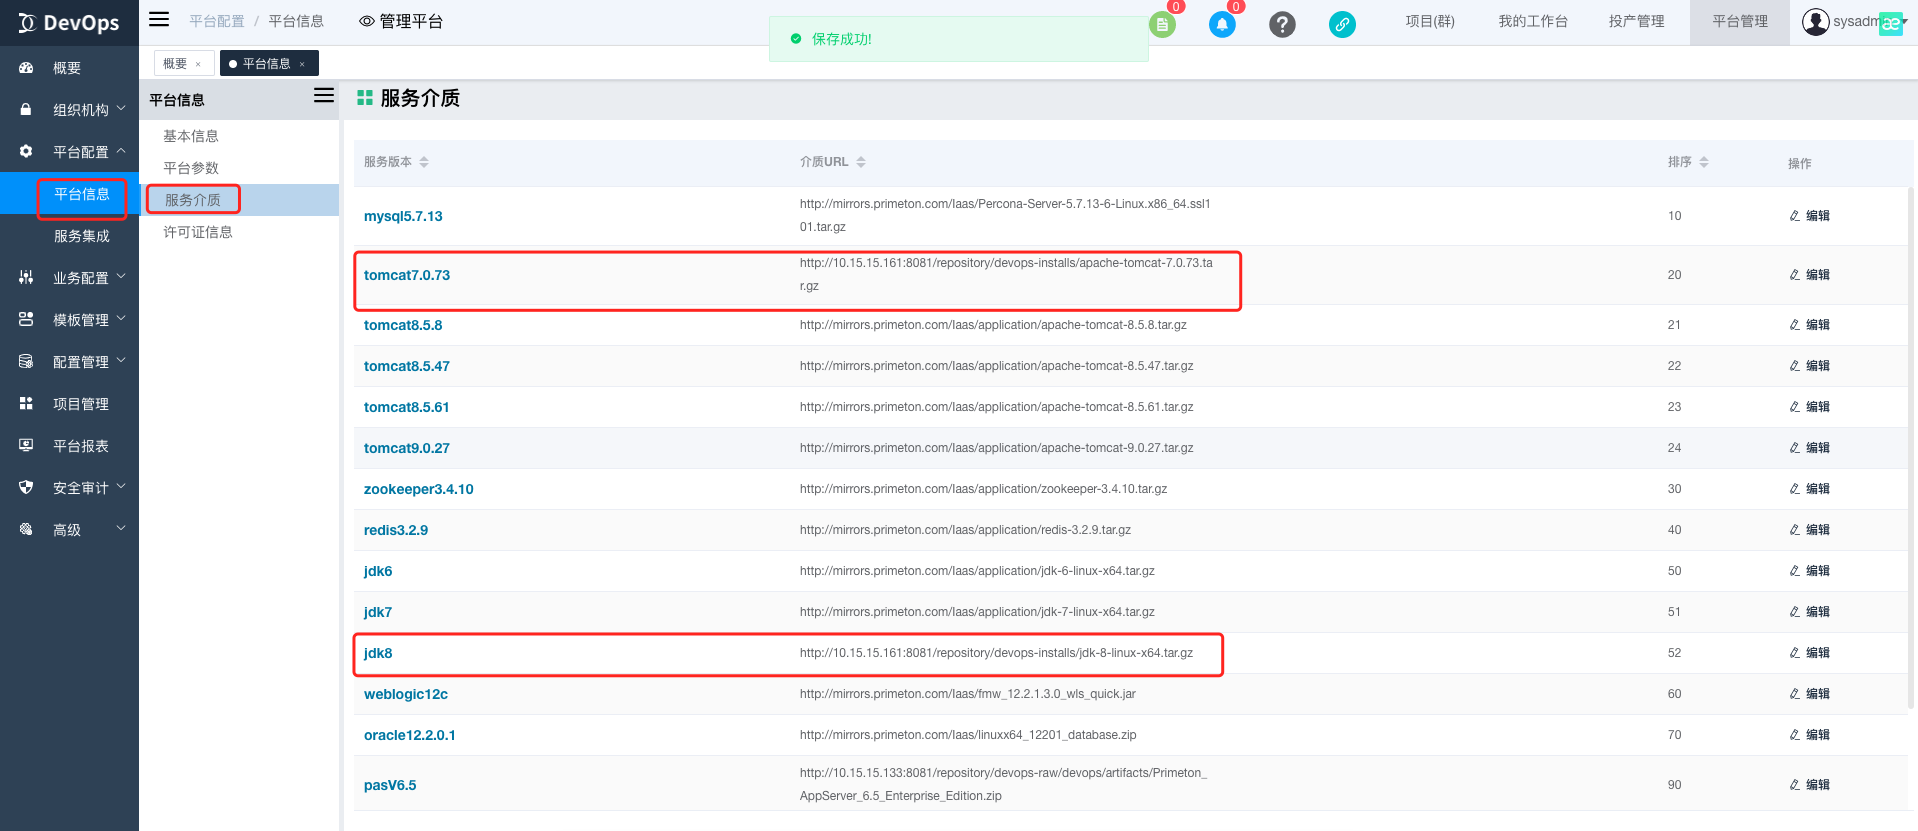Collapse the 平台信息 panel menu icon
Viewport: 1918px width, 831px height.
point(324,96)
